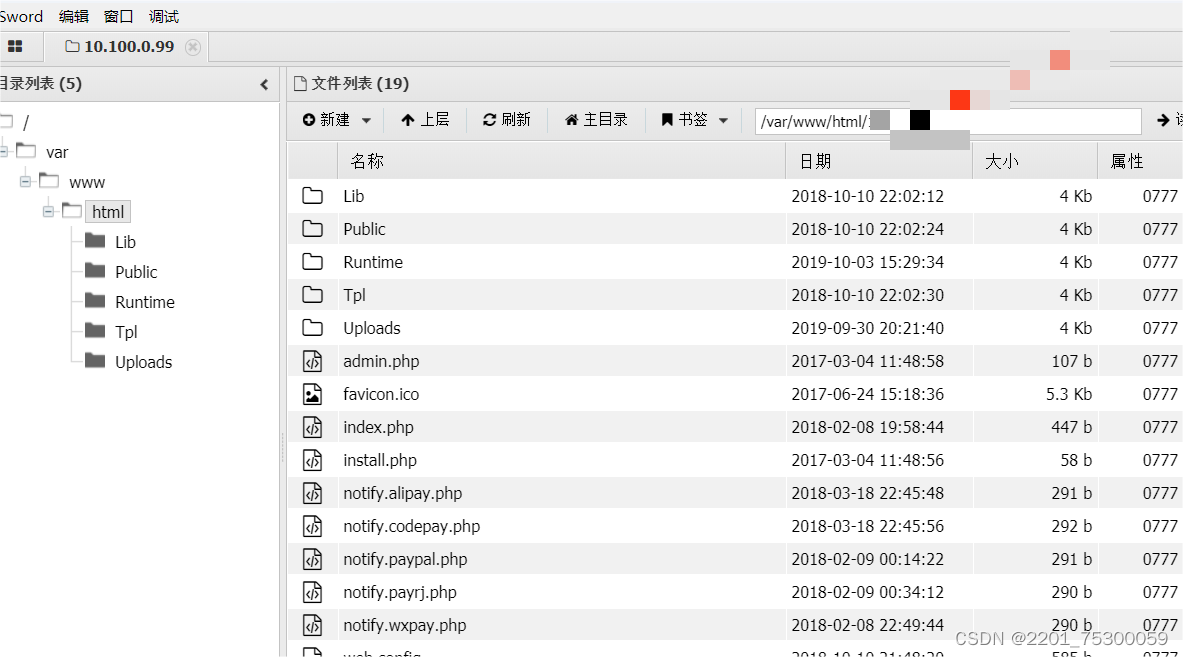Click the 刷新 refresh button

tap(506, 120)
